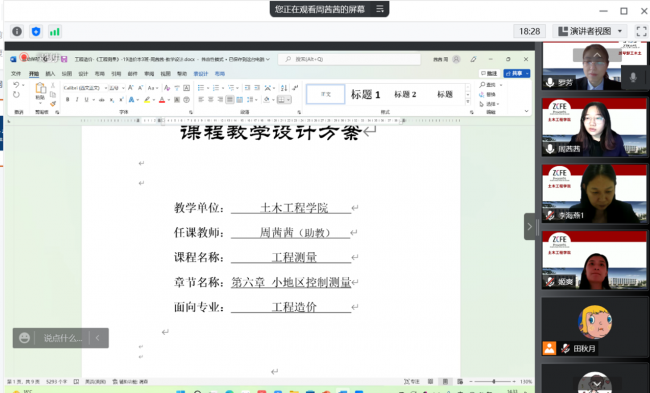The height and width of the screenshot is (393, 650).
Task: Switch to the 视图 ribbon tab
Action: click(165, 73)
